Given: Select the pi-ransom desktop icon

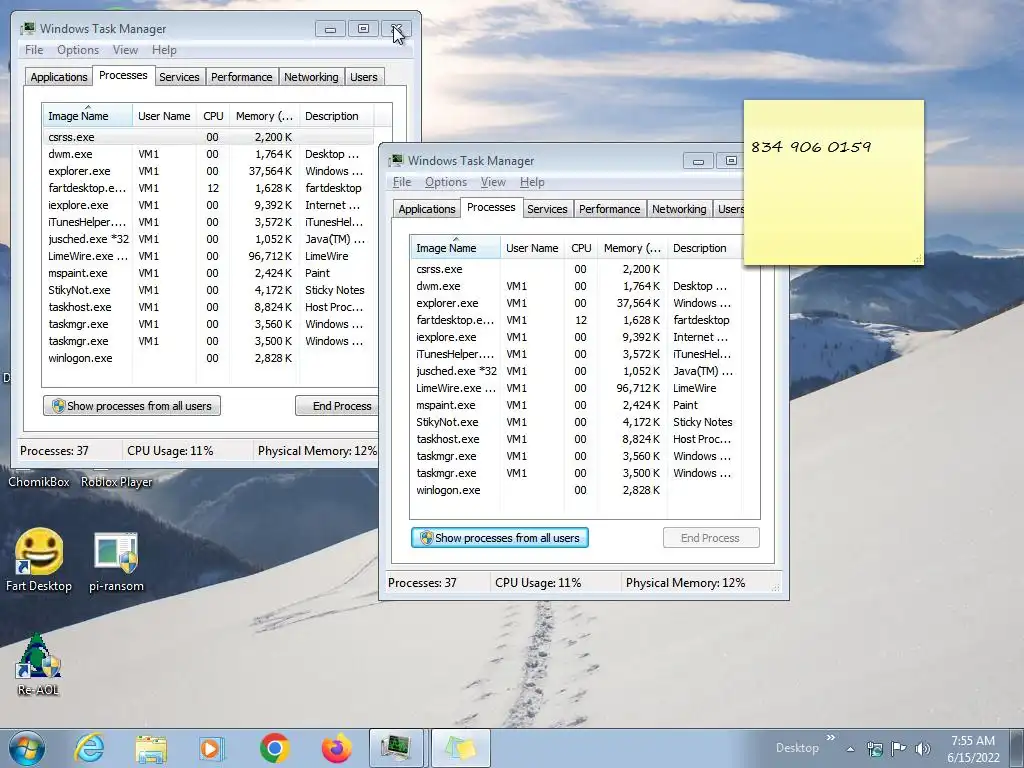Looking at the screenshot, I should coord(116,563).
